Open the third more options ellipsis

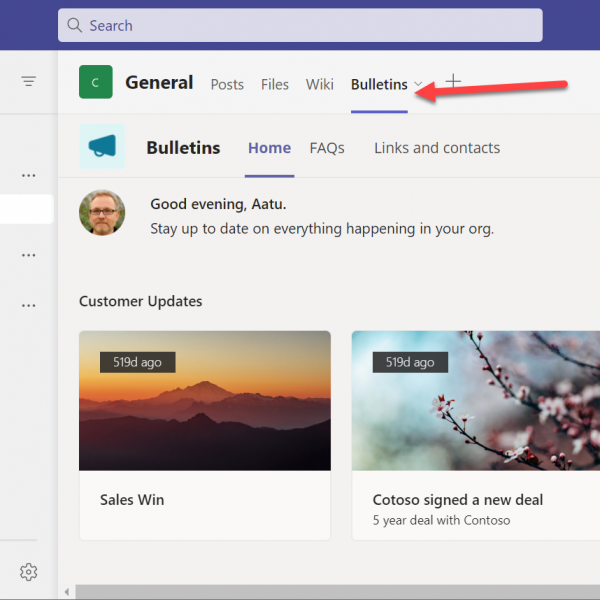(29, 306)
